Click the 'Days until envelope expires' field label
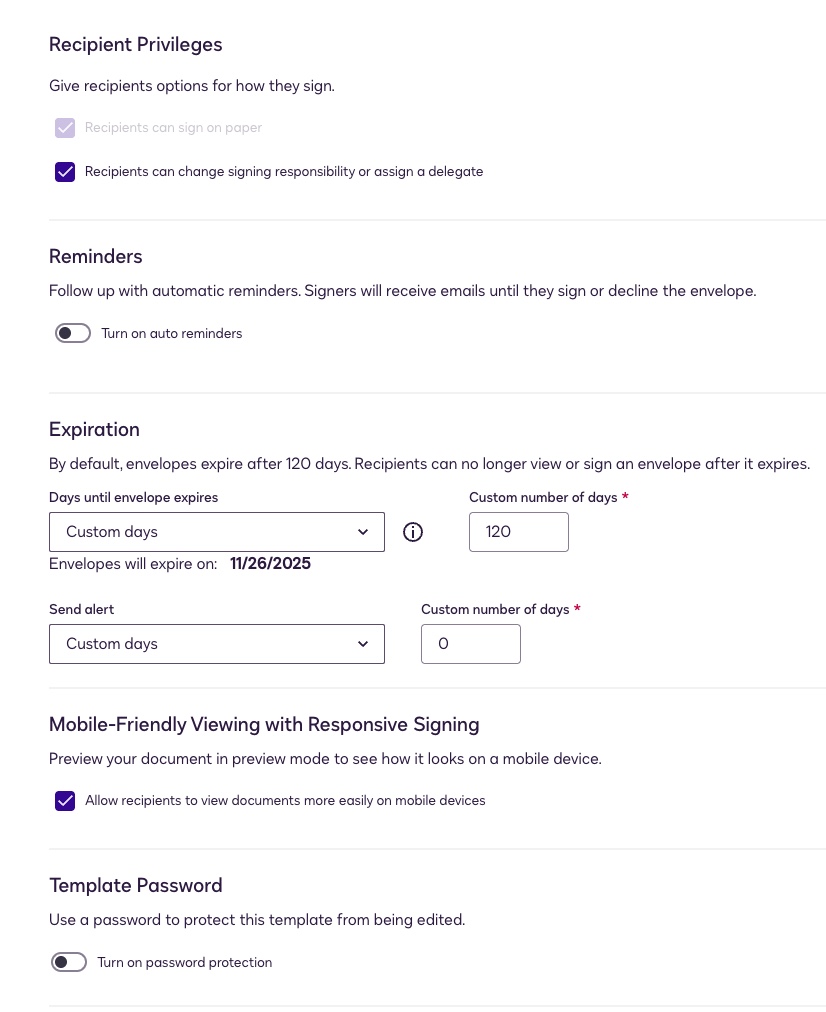Viewport: 826px width, 1012px height. click(133, 497)
